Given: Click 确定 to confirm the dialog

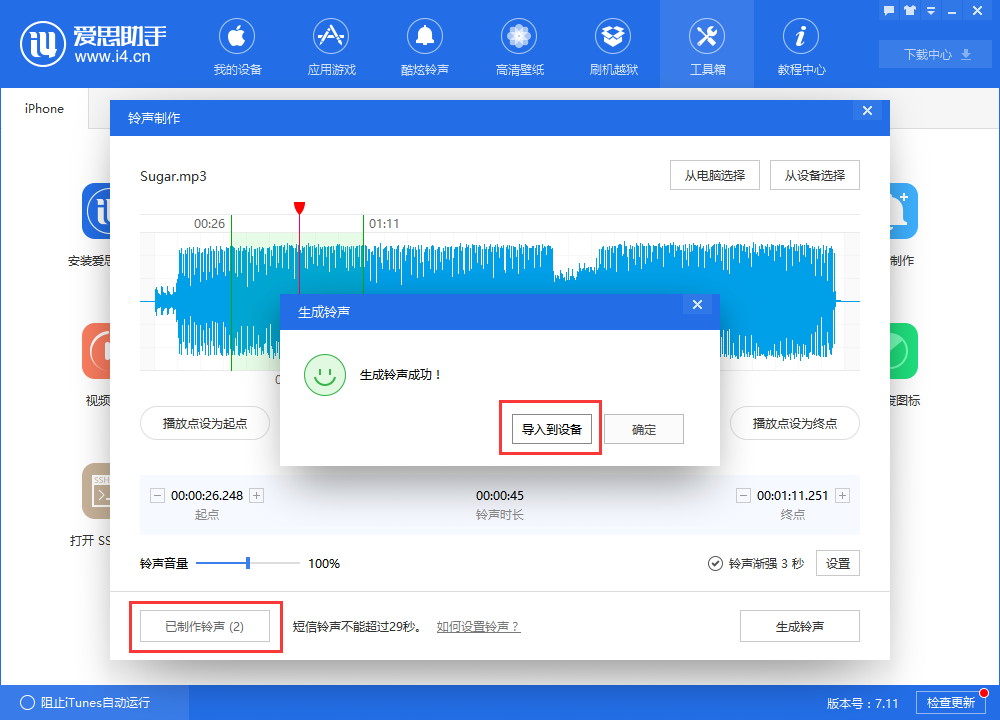Looking at the screenshot, I should 644,429.
